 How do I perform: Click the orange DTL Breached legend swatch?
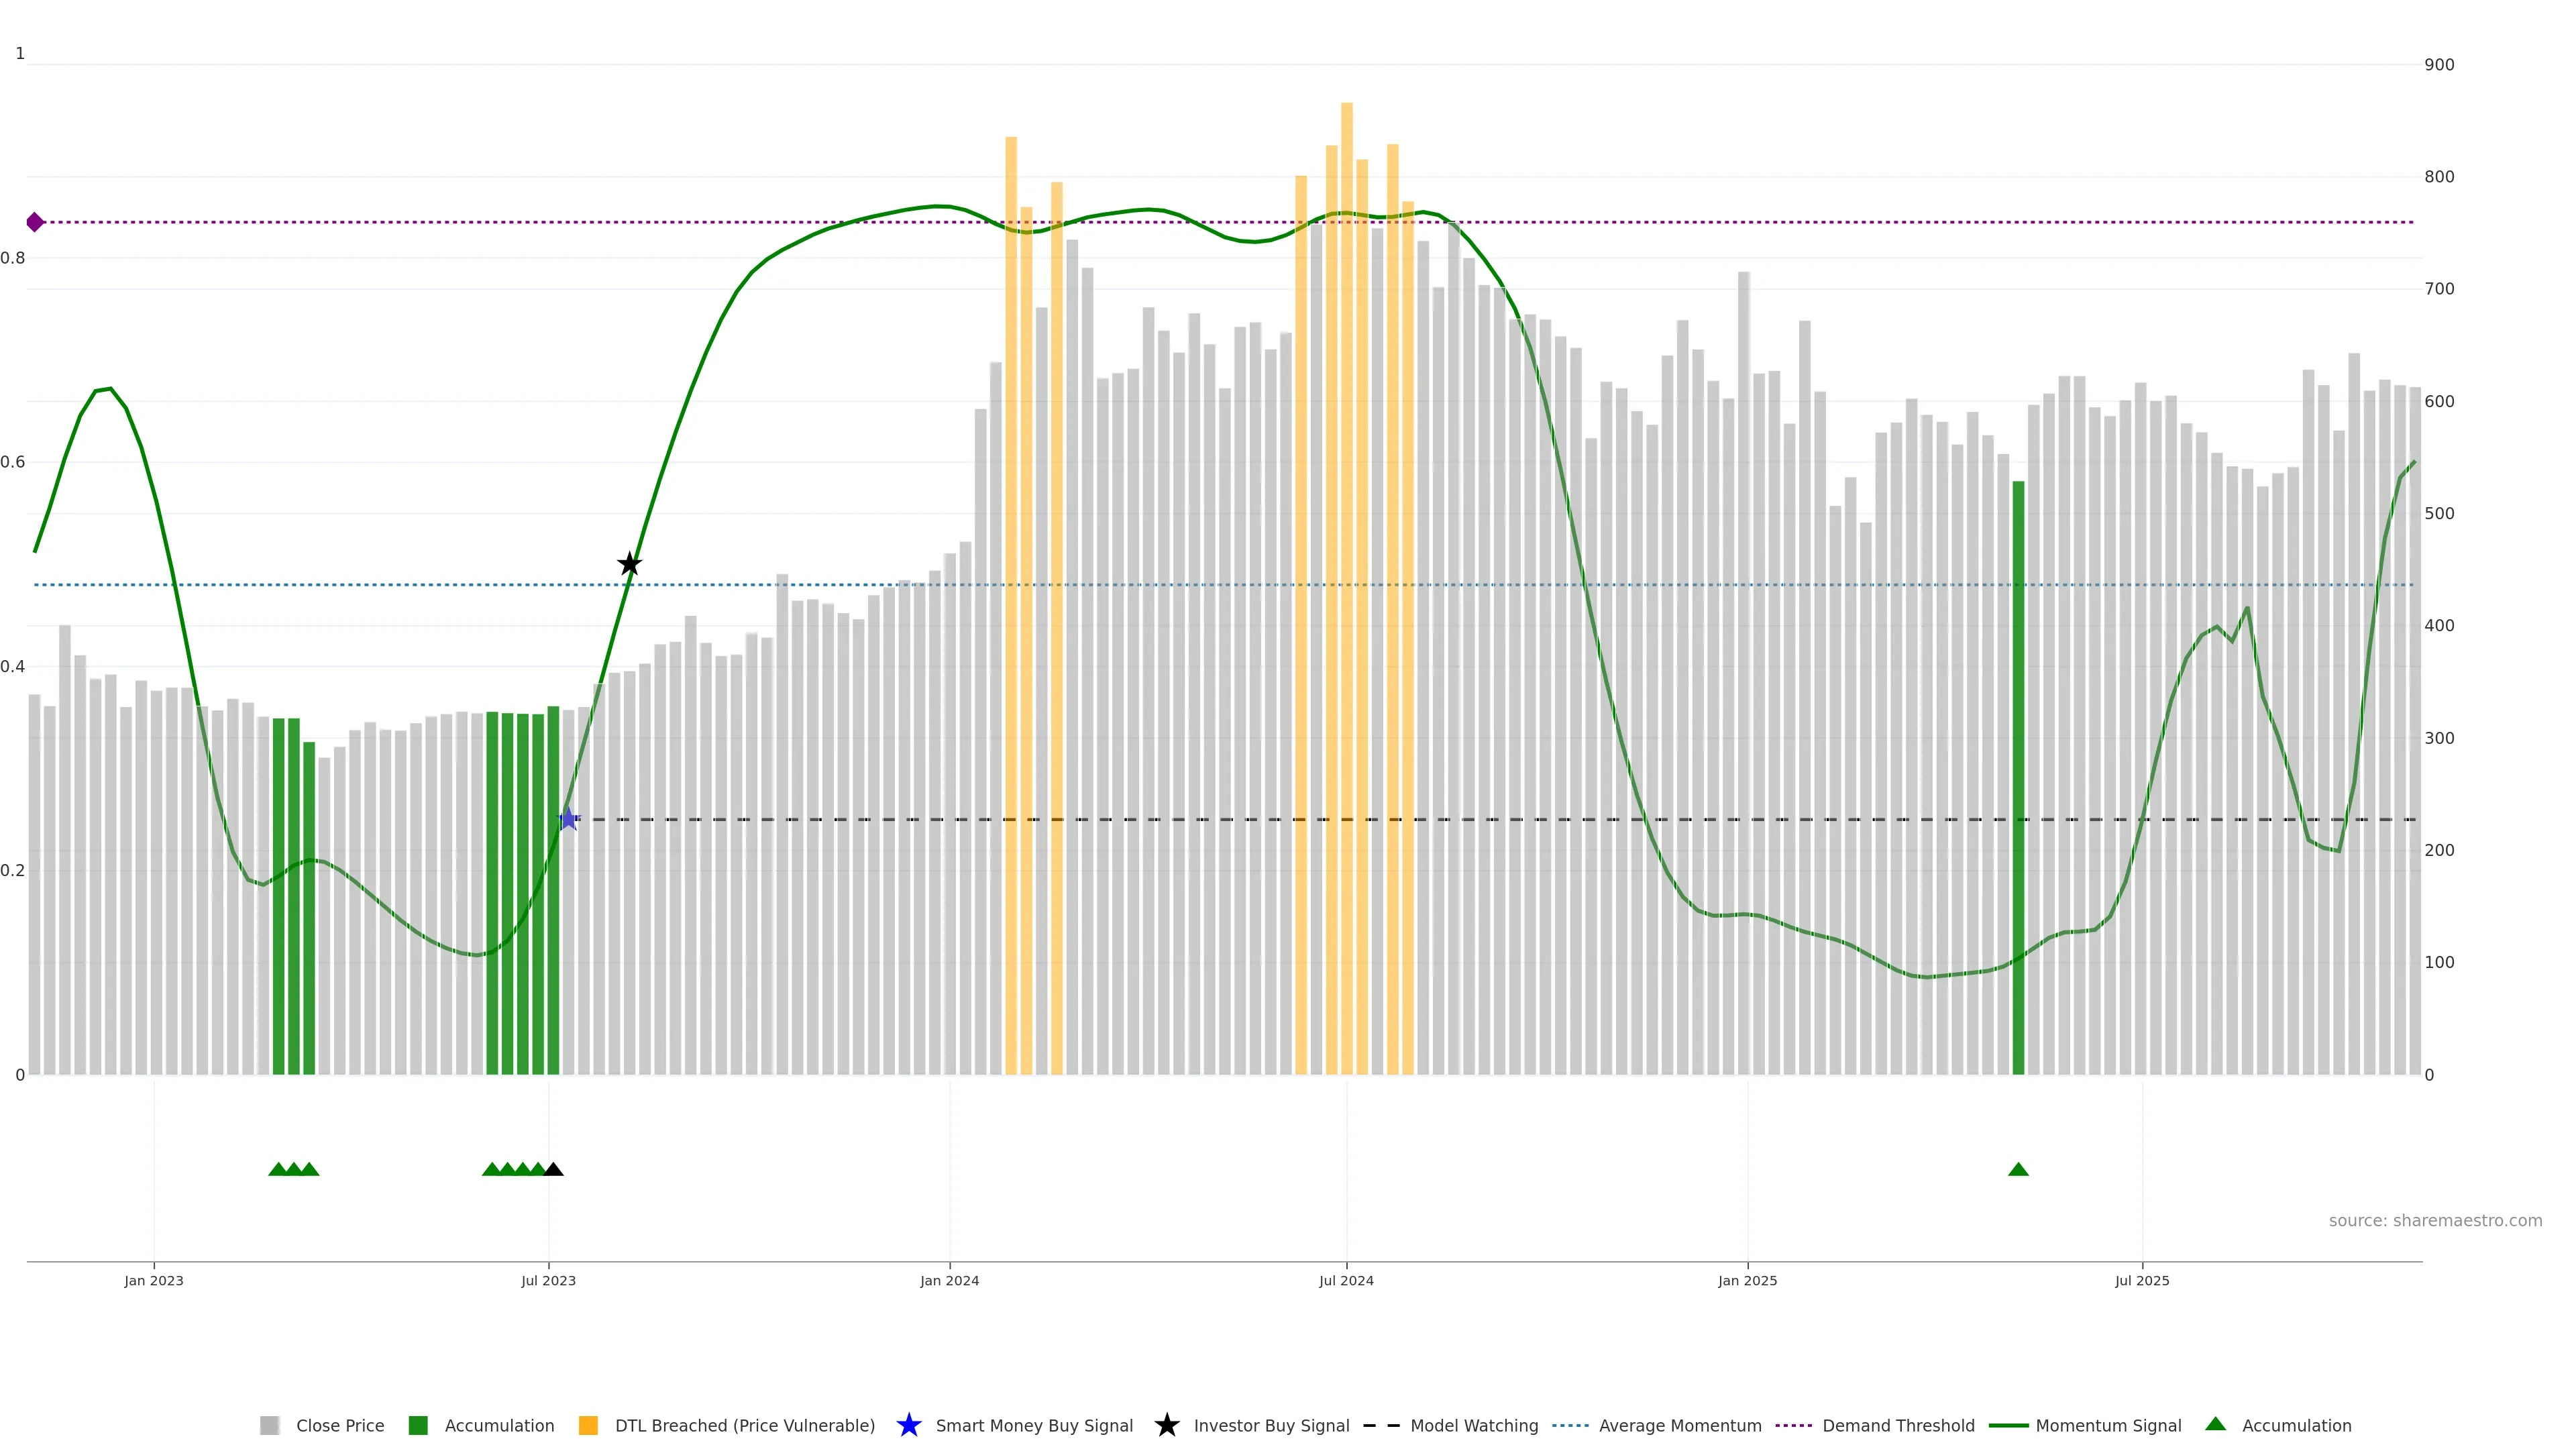(588, 1425)
